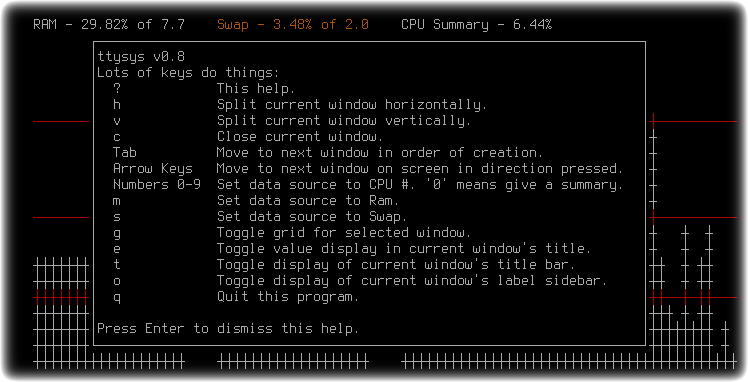
Task: Click the "?" key in help list
Action: 117,88
